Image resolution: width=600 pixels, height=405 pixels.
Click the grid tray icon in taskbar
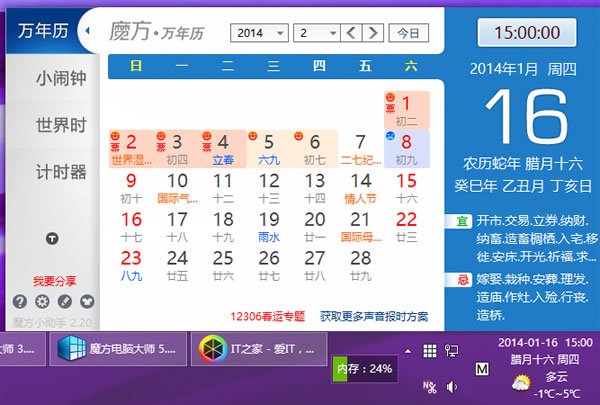tap(430, 351)
